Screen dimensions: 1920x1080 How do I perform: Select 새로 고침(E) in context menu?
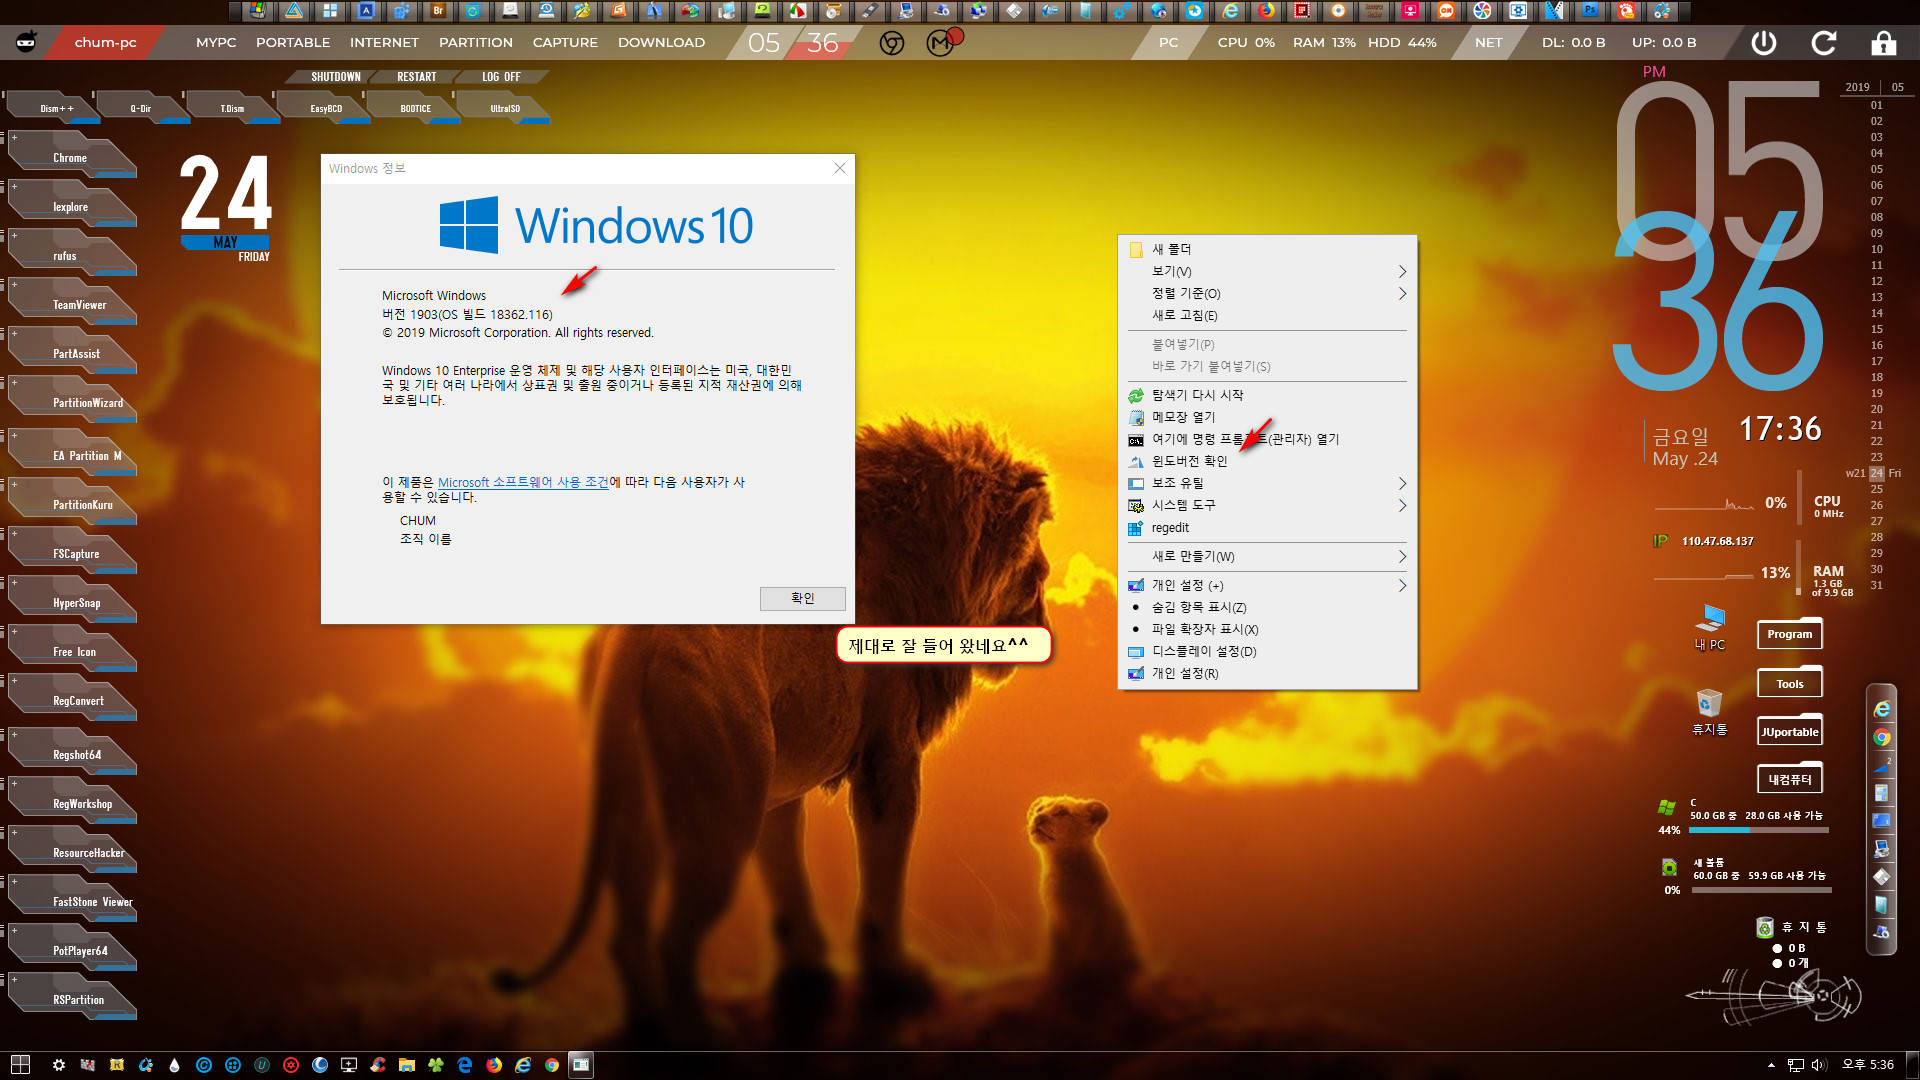pos(1267,315)
